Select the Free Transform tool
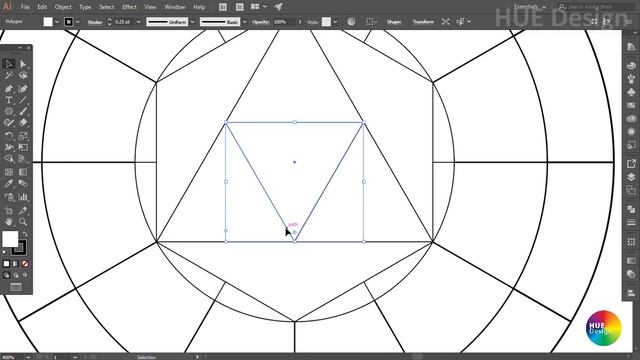 point(23,147)
